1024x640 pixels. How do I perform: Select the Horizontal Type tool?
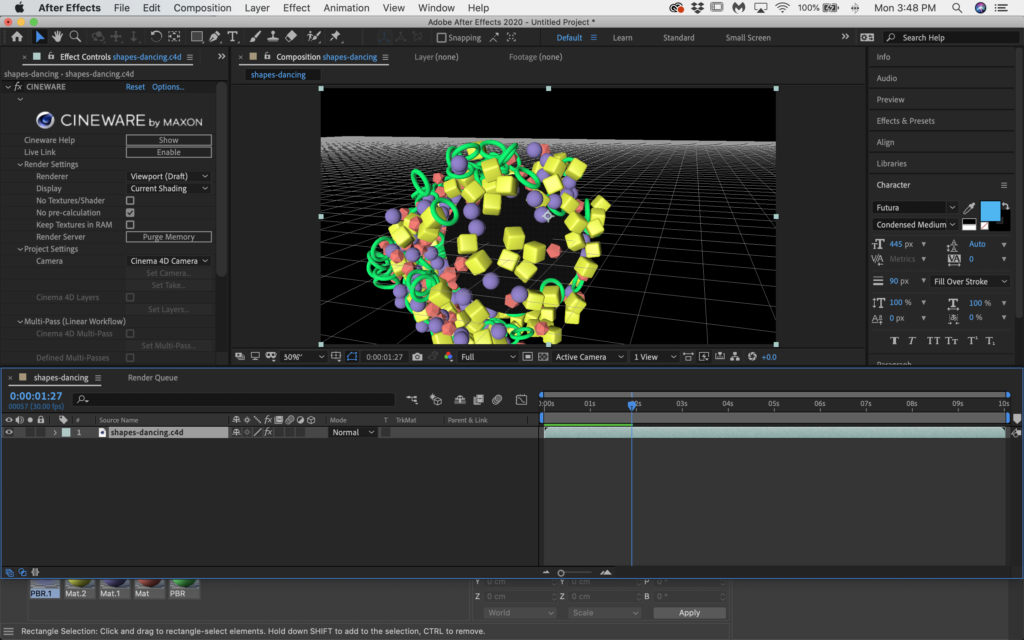tap(233, 37)
